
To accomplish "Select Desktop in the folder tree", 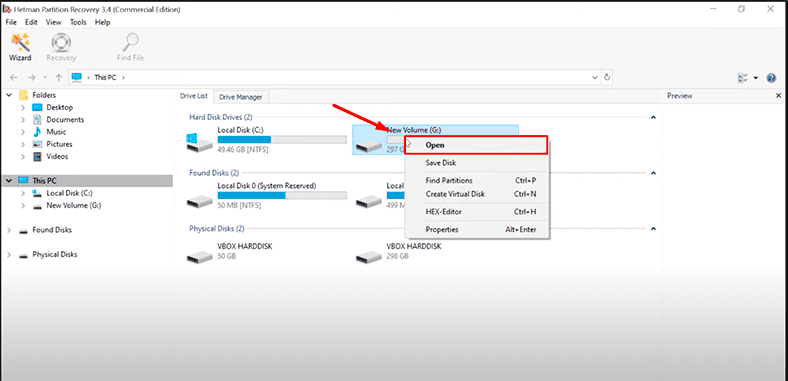I will coord(59,108).
